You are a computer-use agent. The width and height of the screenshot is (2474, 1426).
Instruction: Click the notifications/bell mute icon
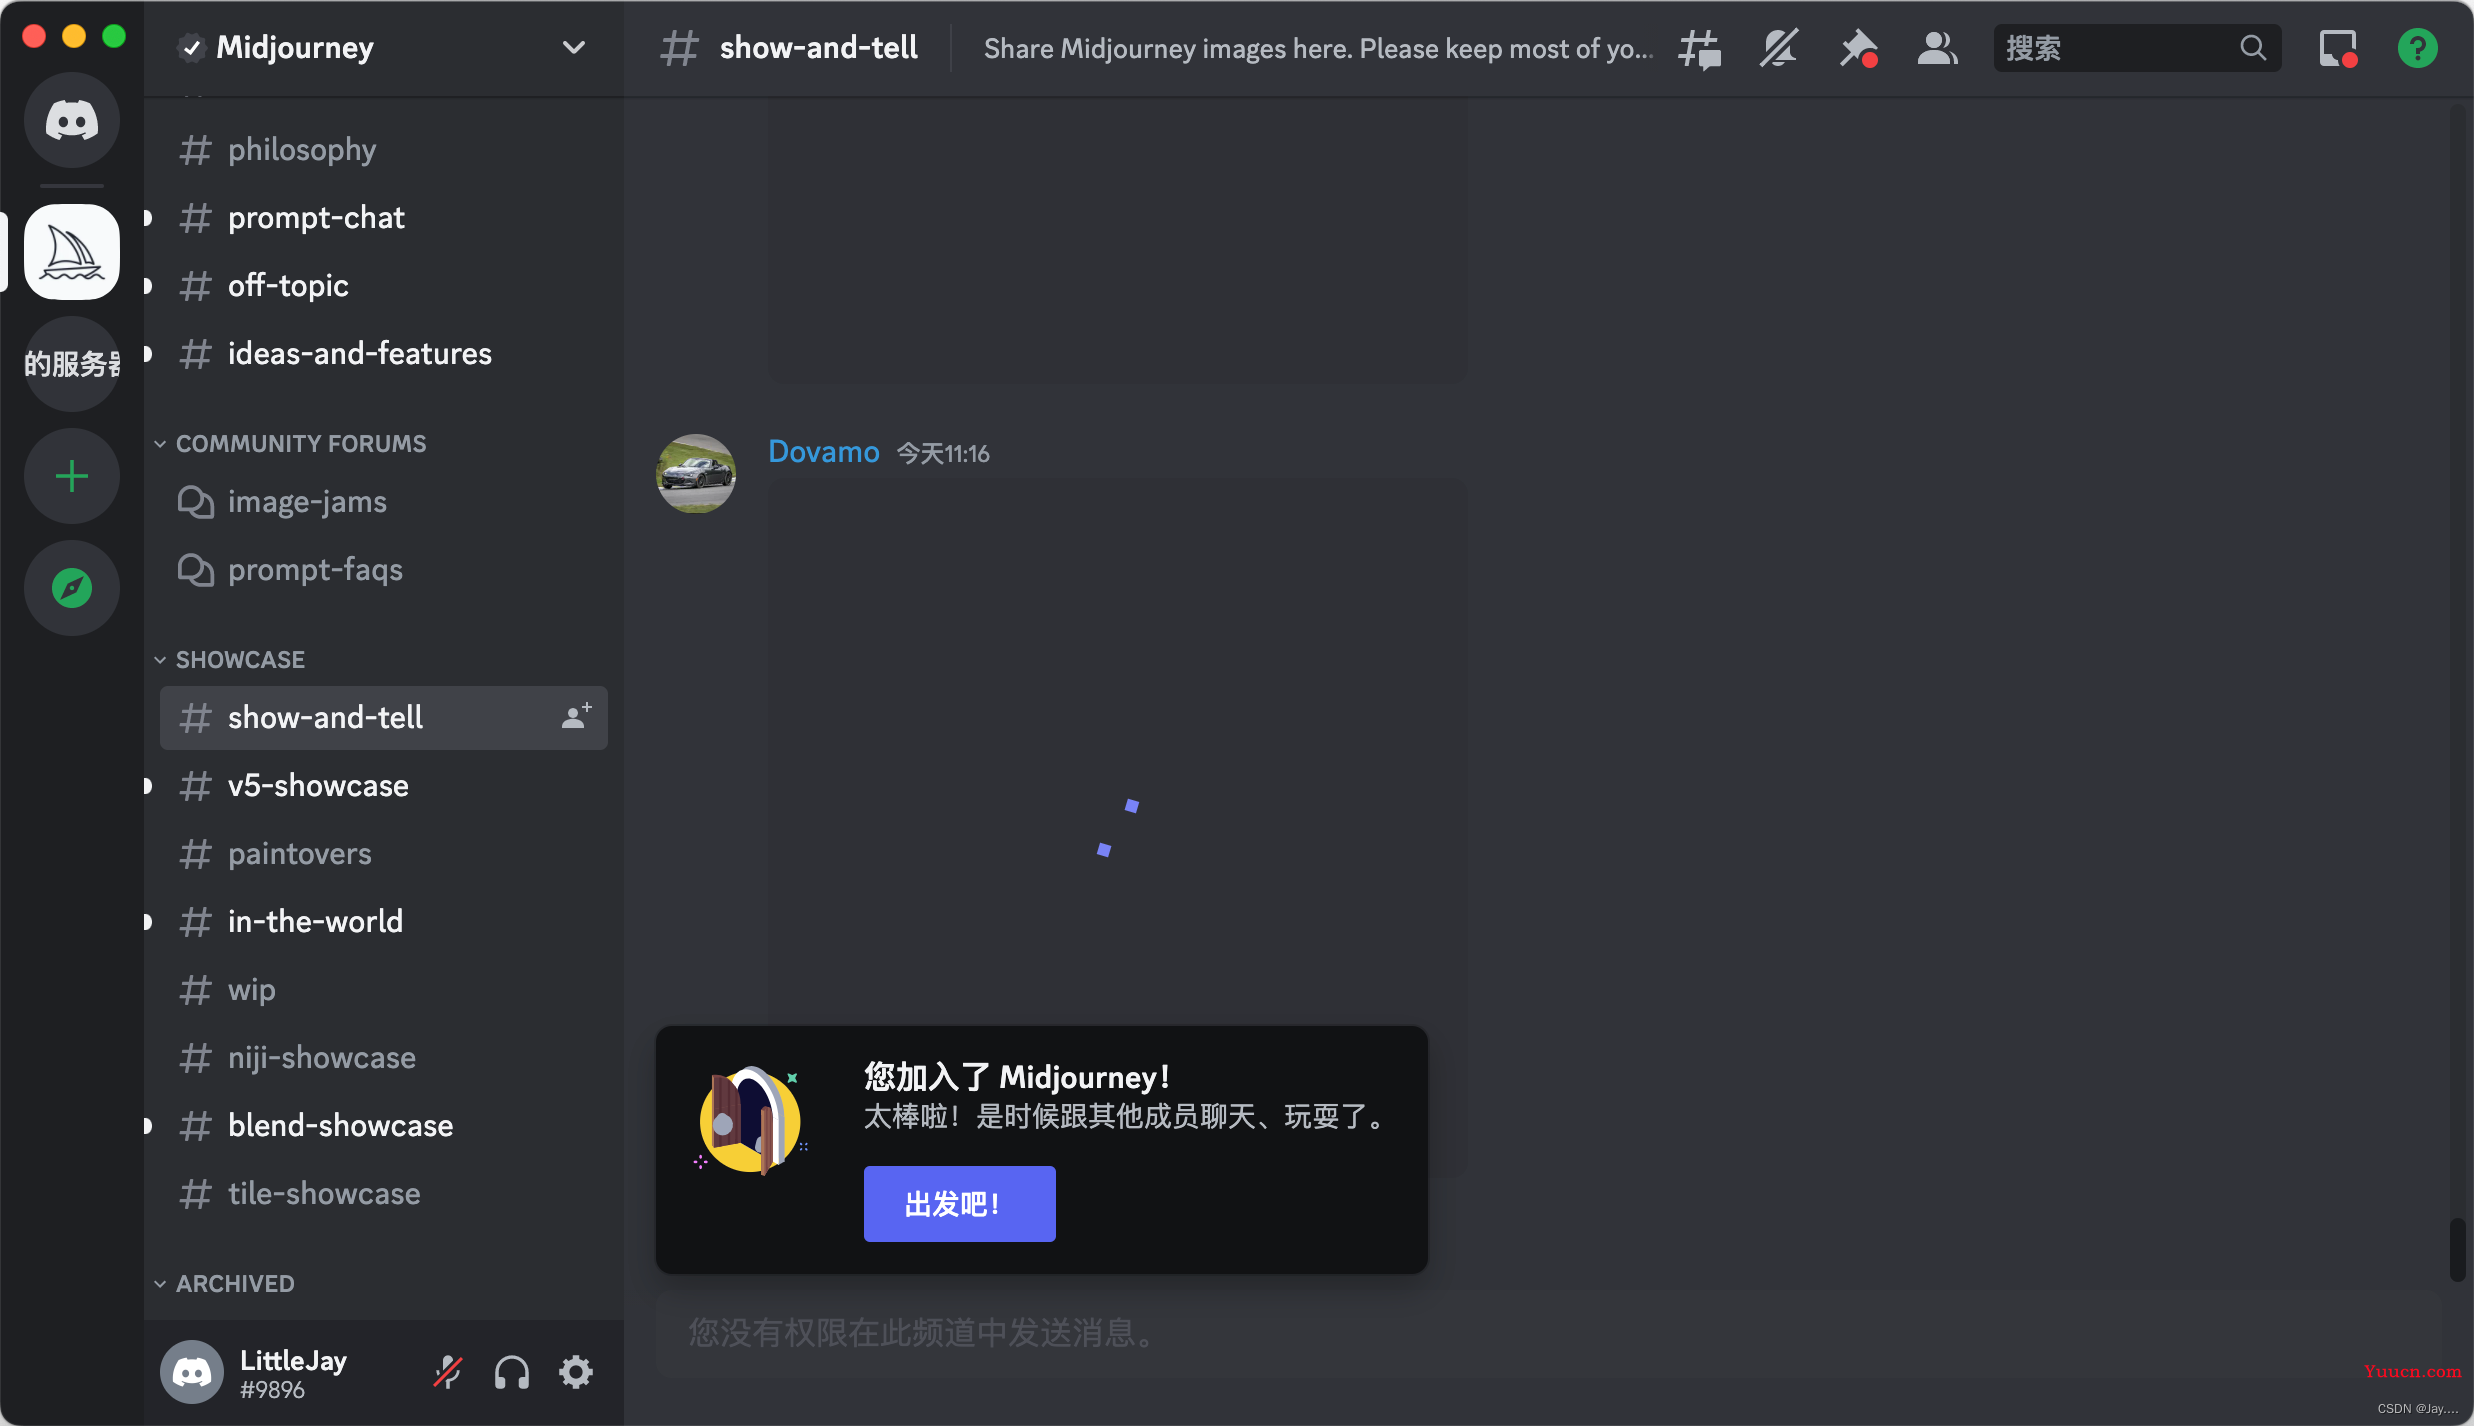1777,46
